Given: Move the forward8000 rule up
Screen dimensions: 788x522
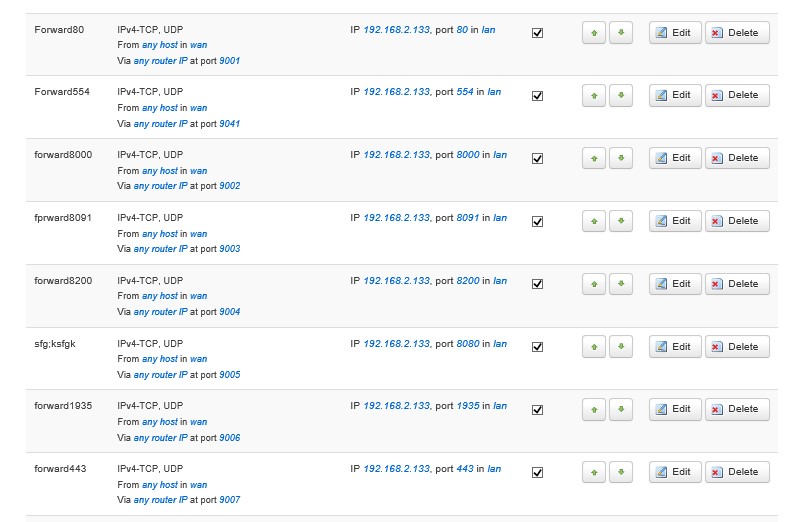Looking at the screenshot, I should coord(594,158).
